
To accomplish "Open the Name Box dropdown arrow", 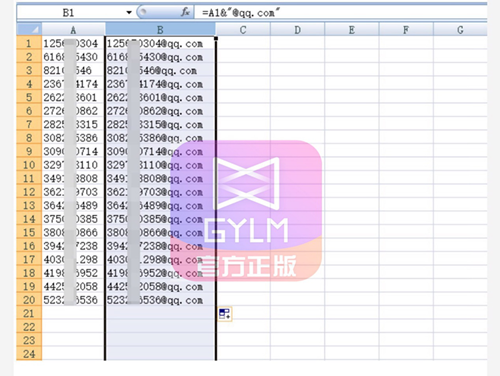I will [x=129, y=13].
